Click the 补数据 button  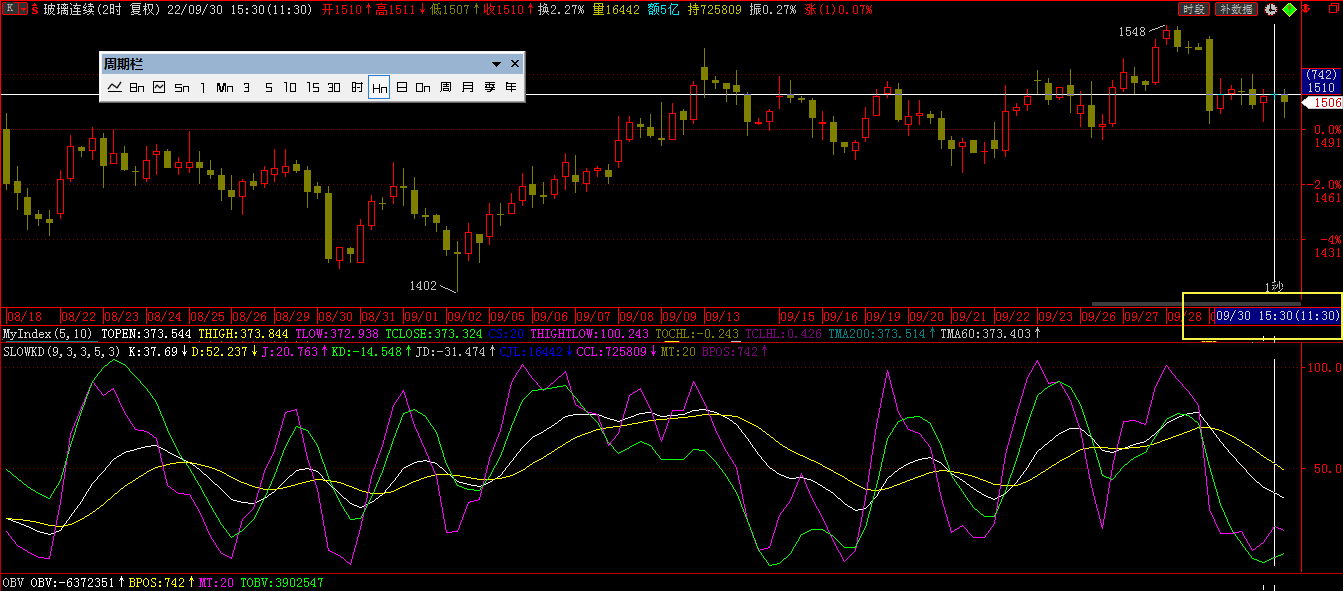tap(1236, 9)
